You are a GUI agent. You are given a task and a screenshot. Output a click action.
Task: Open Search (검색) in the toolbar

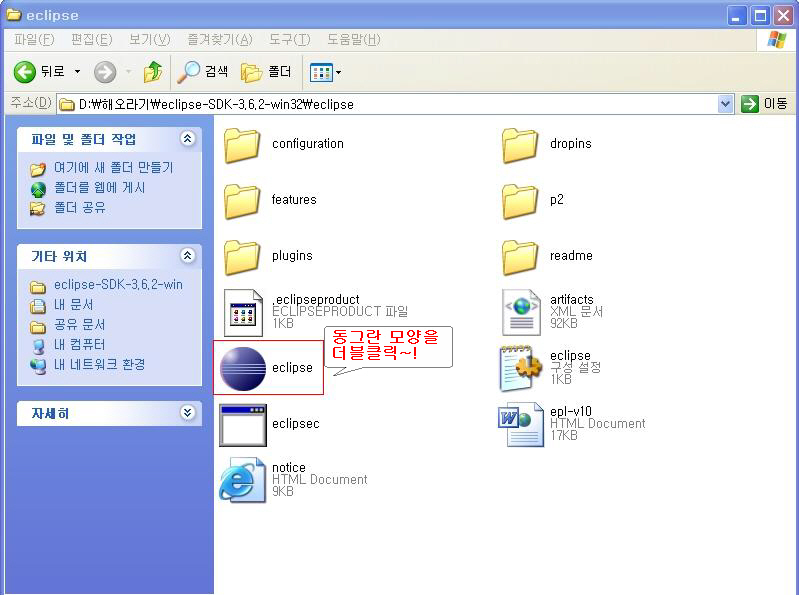pos(202,72)
